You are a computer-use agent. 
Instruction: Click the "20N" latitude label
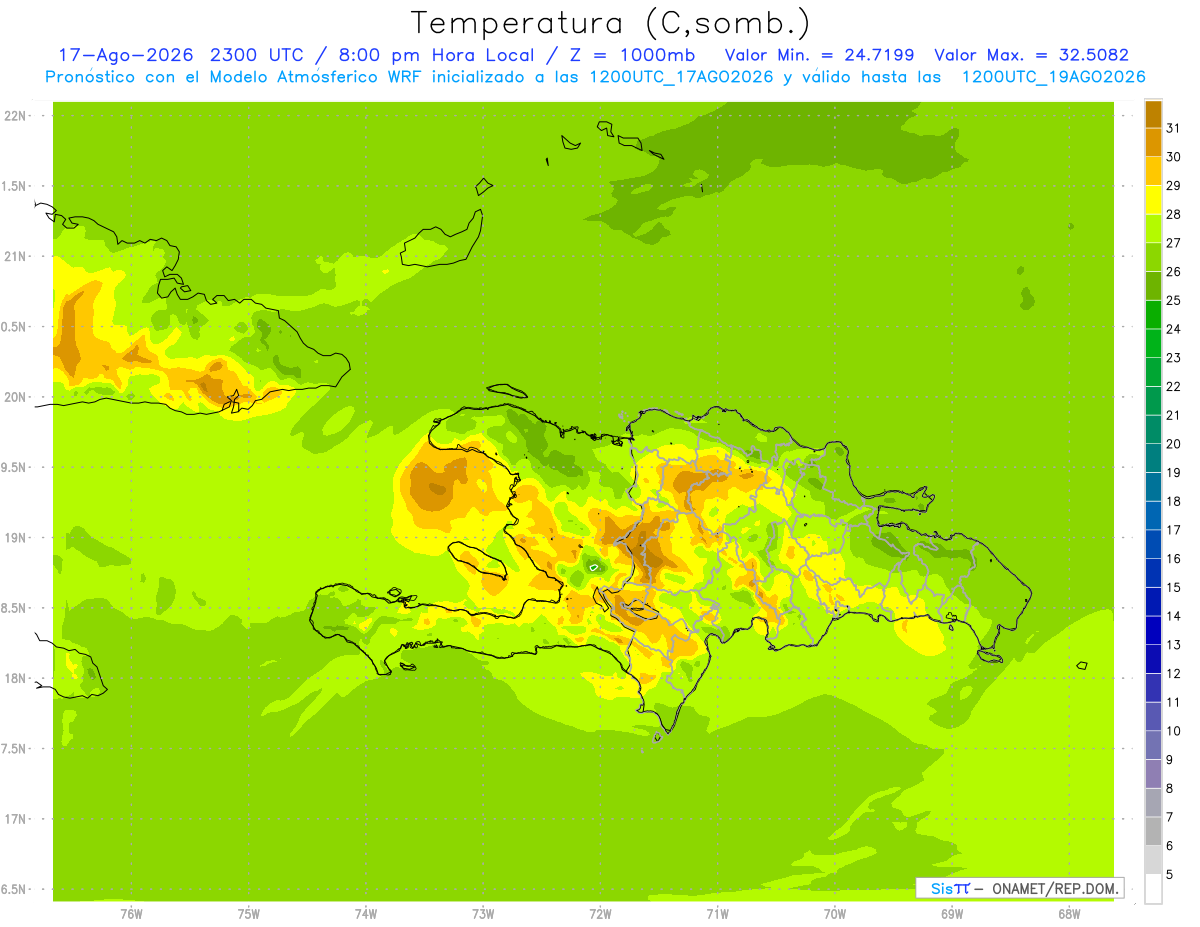[14, 397]
